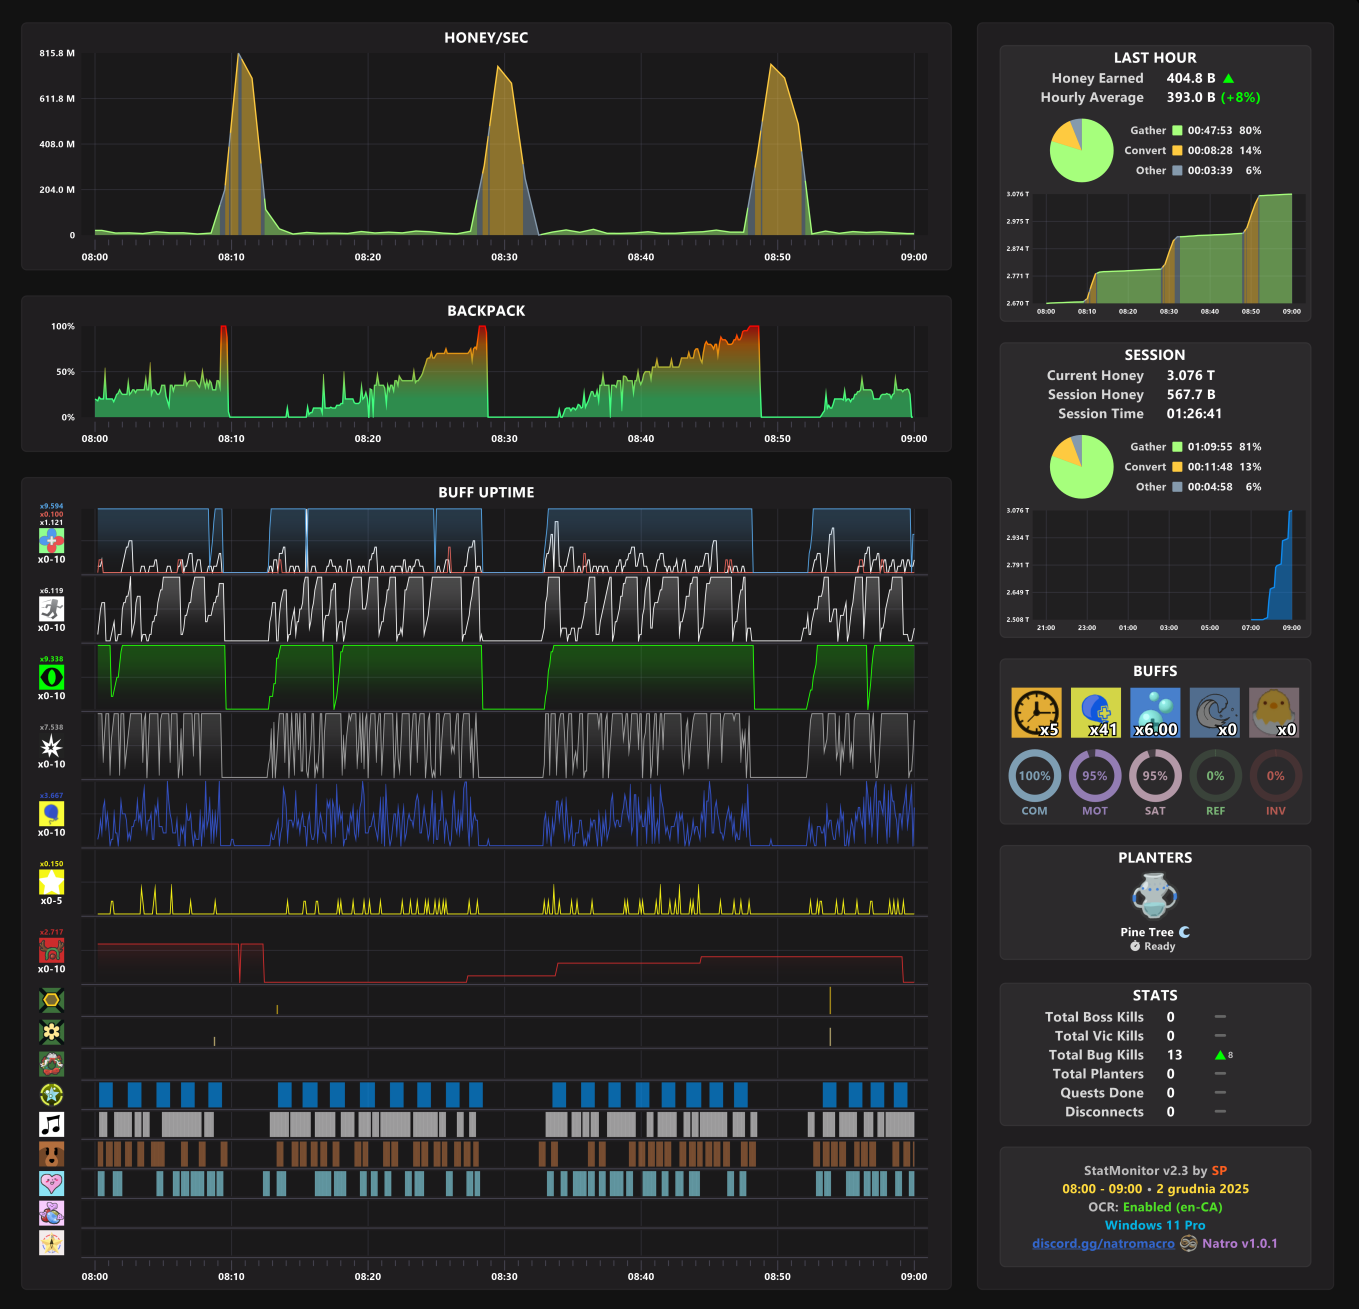The image size is (1359, 1309).
Task: Click the green eye buff uptime icon
Action: click(x=51, y=677)
